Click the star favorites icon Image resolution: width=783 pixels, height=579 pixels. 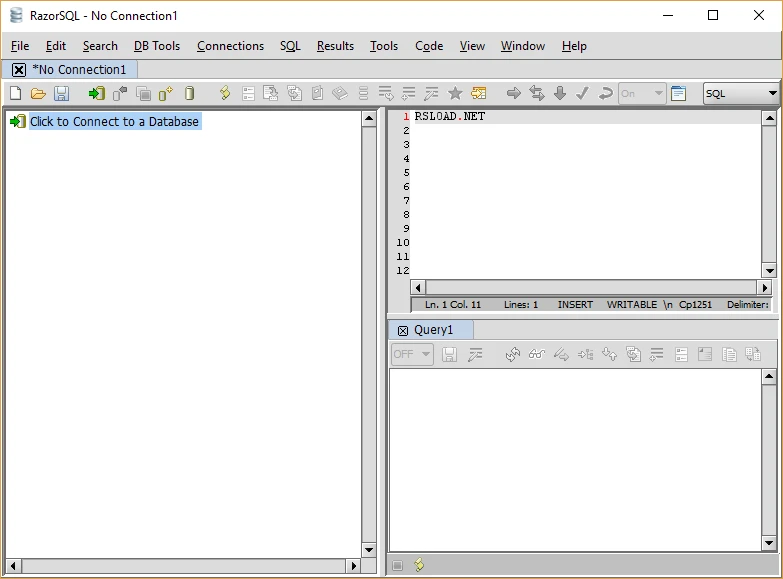tap(455, 93)
